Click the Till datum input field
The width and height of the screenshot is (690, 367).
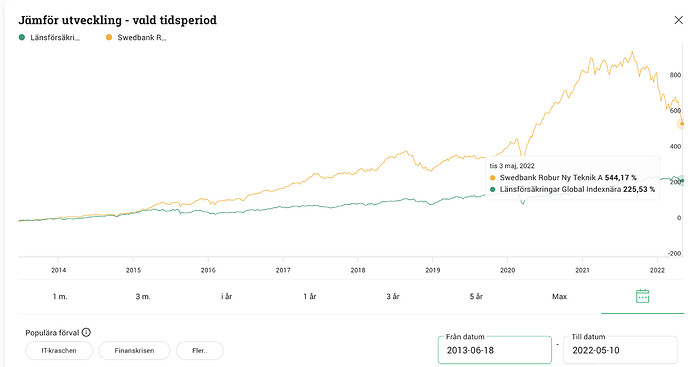(x=620, y=350)
